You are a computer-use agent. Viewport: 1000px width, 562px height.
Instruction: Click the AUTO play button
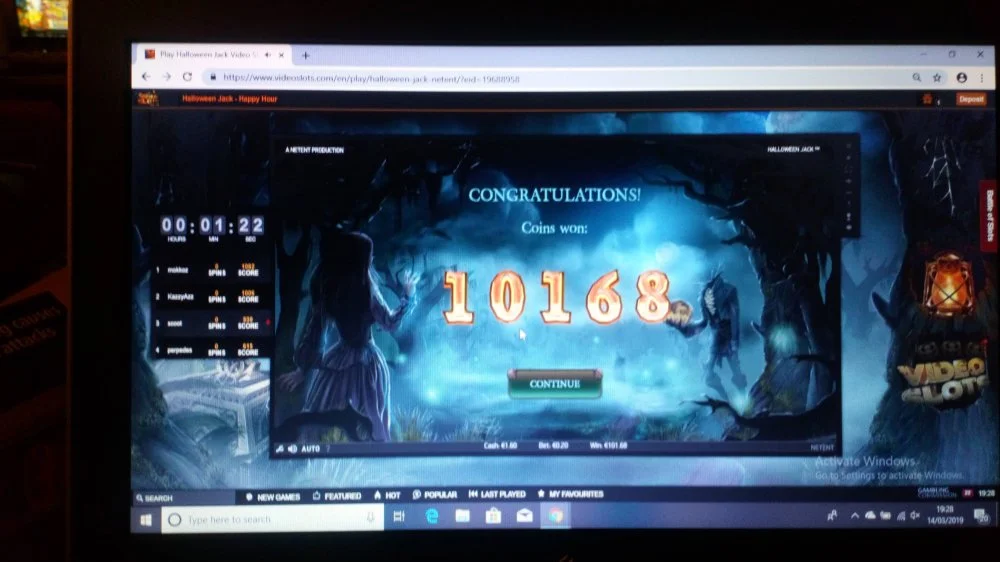(311, 448)
